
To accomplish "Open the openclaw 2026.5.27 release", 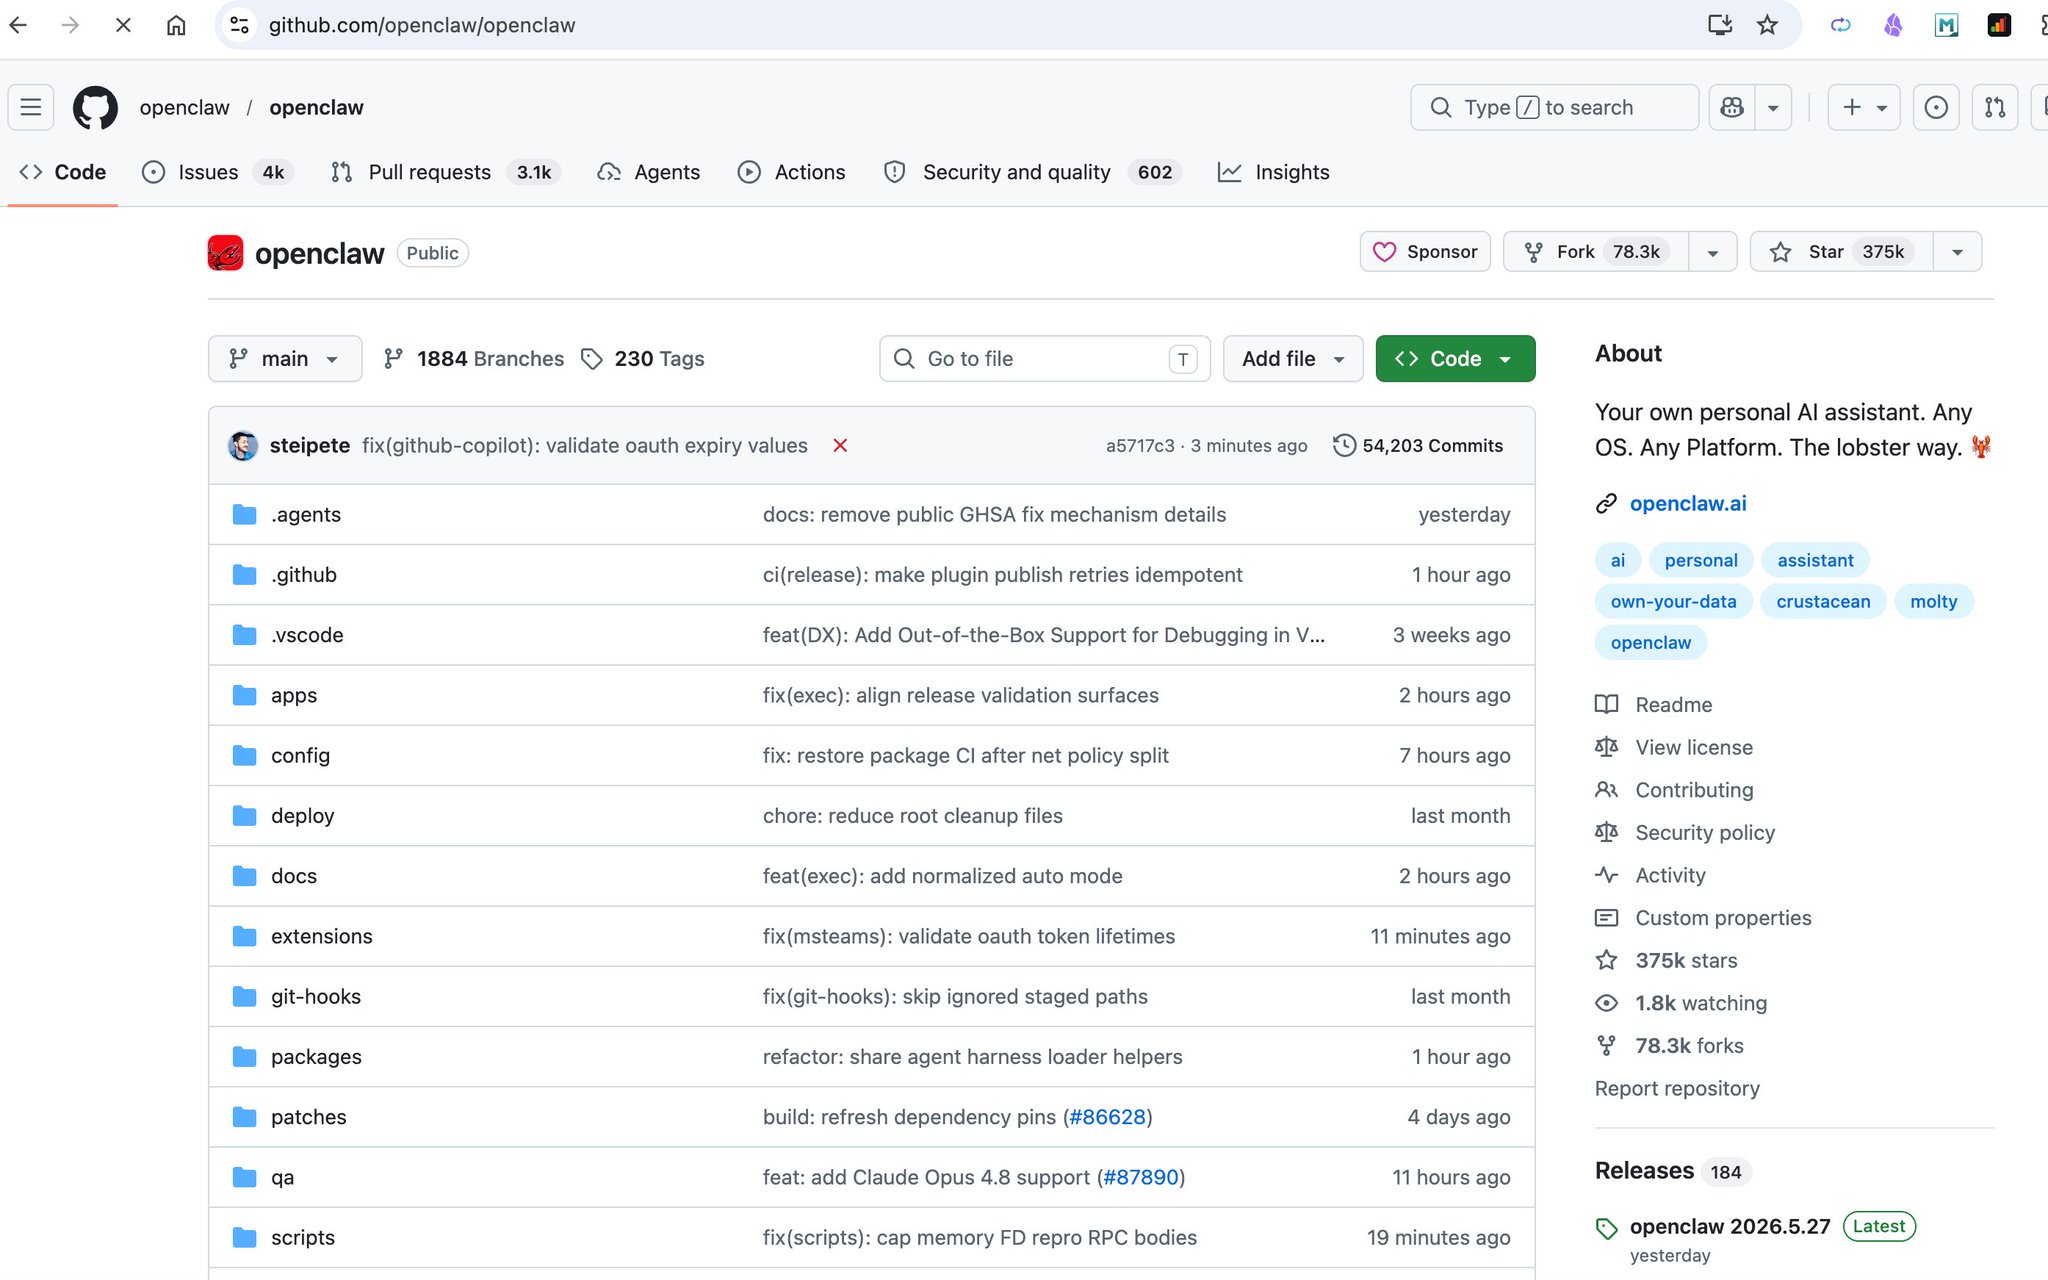I will (1730, 1226).
